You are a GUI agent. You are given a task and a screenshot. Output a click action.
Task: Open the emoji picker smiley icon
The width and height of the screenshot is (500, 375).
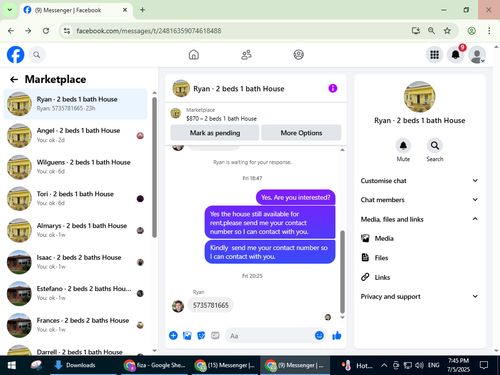click(x=319, y=335)
